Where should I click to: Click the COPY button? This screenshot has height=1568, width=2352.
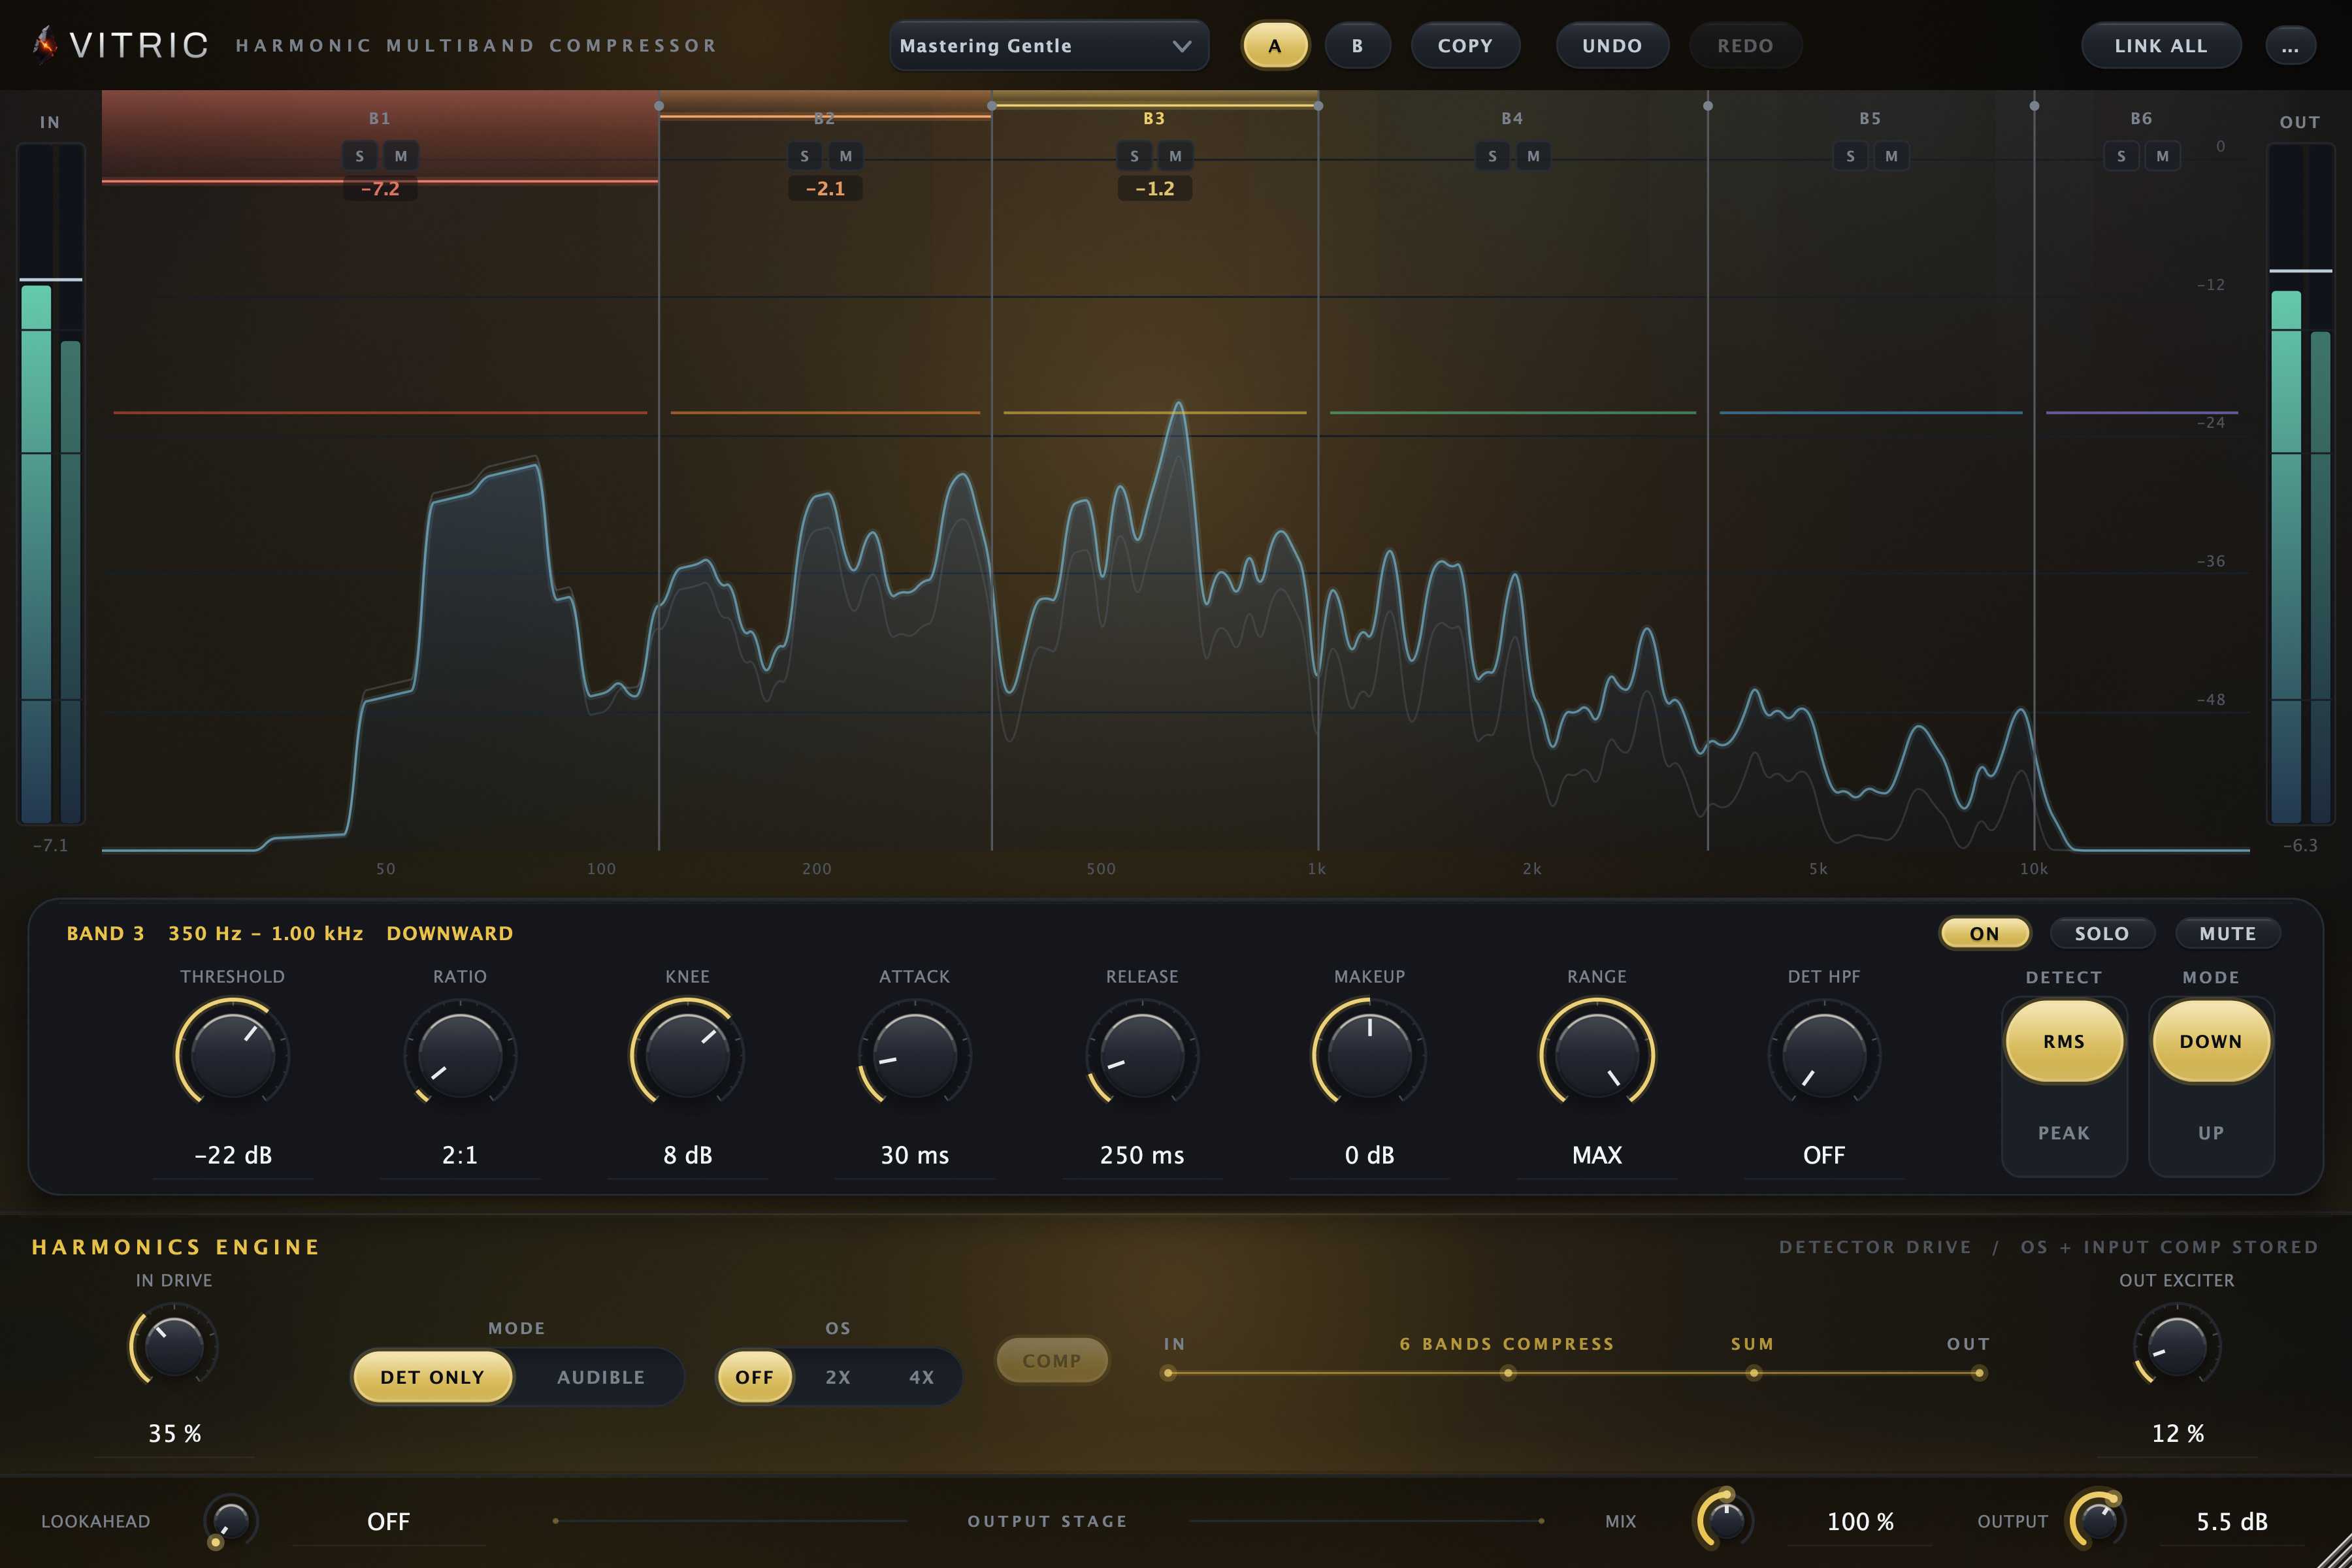1466,46
